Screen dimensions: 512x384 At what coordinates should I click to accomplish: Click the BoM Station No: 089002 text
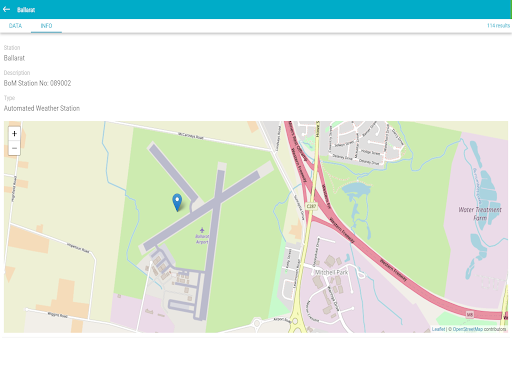tap(37, 83)
